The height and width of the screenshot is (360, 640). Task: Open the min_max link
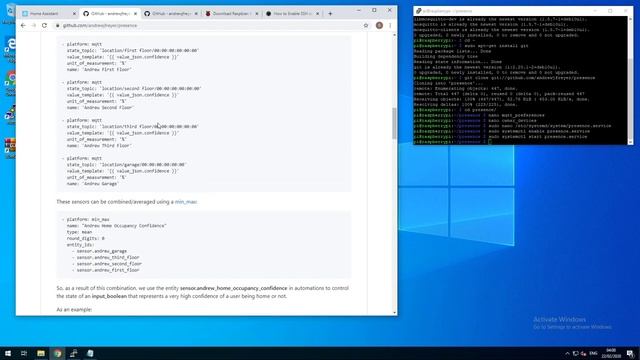pos(186,202)
